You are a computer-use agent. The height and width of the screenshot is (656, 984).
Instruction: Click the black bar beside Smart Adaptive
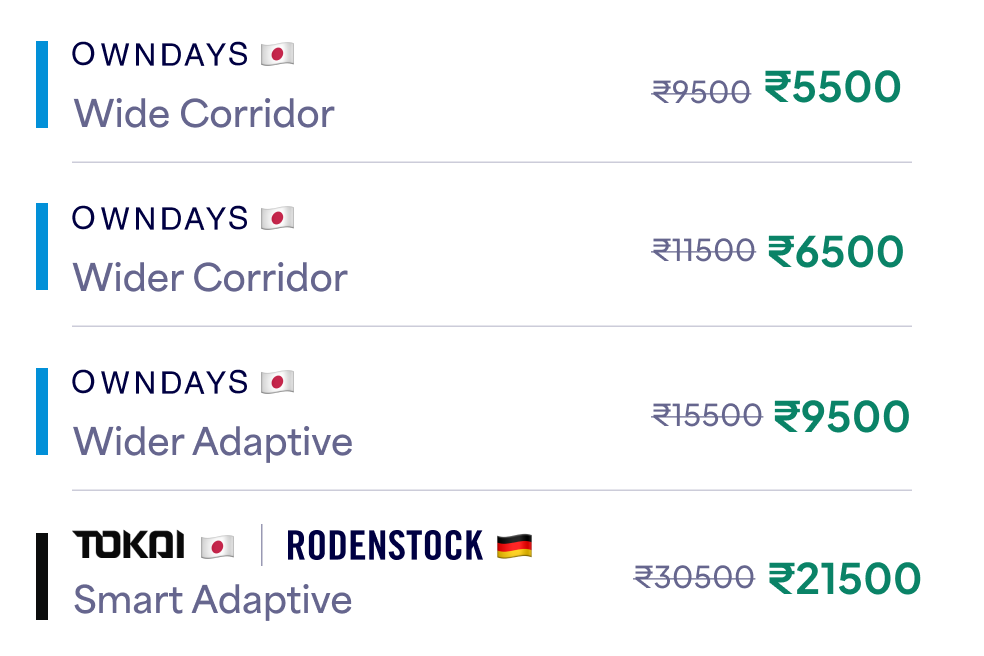click(x=42, y=576)
